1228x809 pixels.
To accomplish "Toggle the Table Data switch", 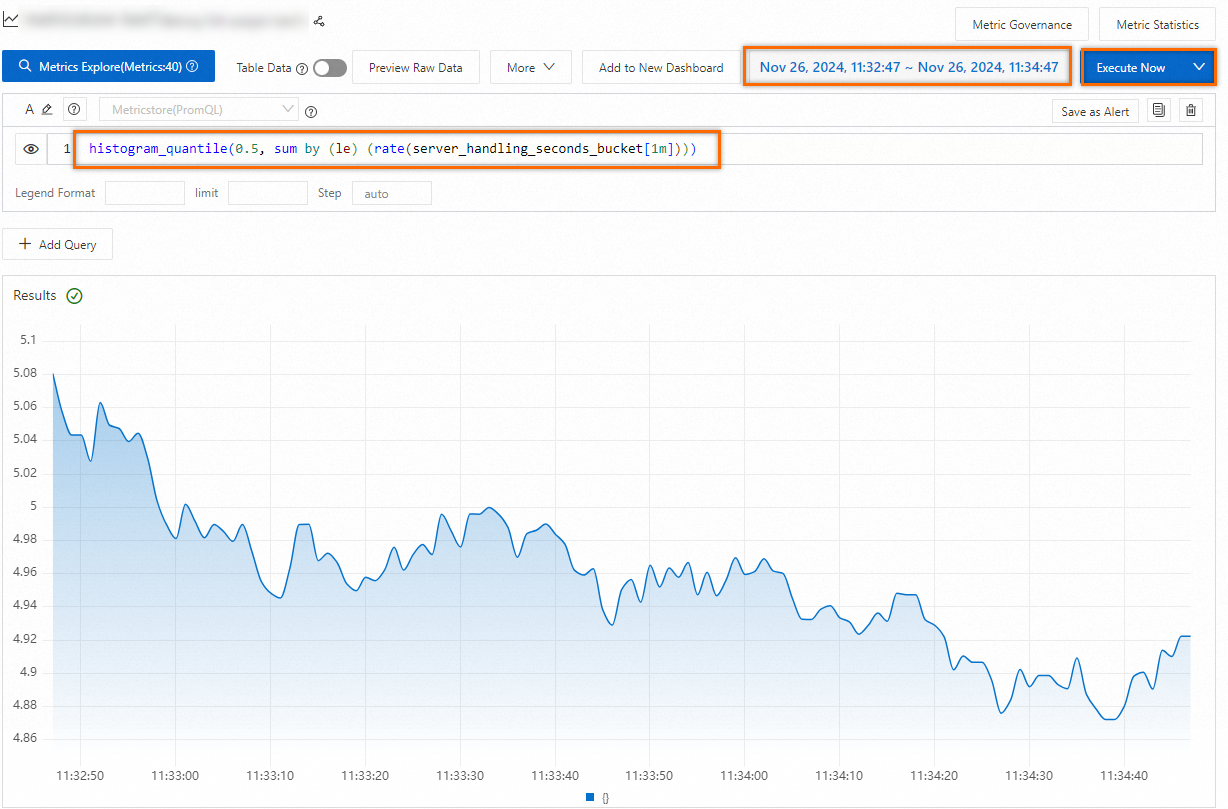I will pyautogui.click(x=330, y=68).
